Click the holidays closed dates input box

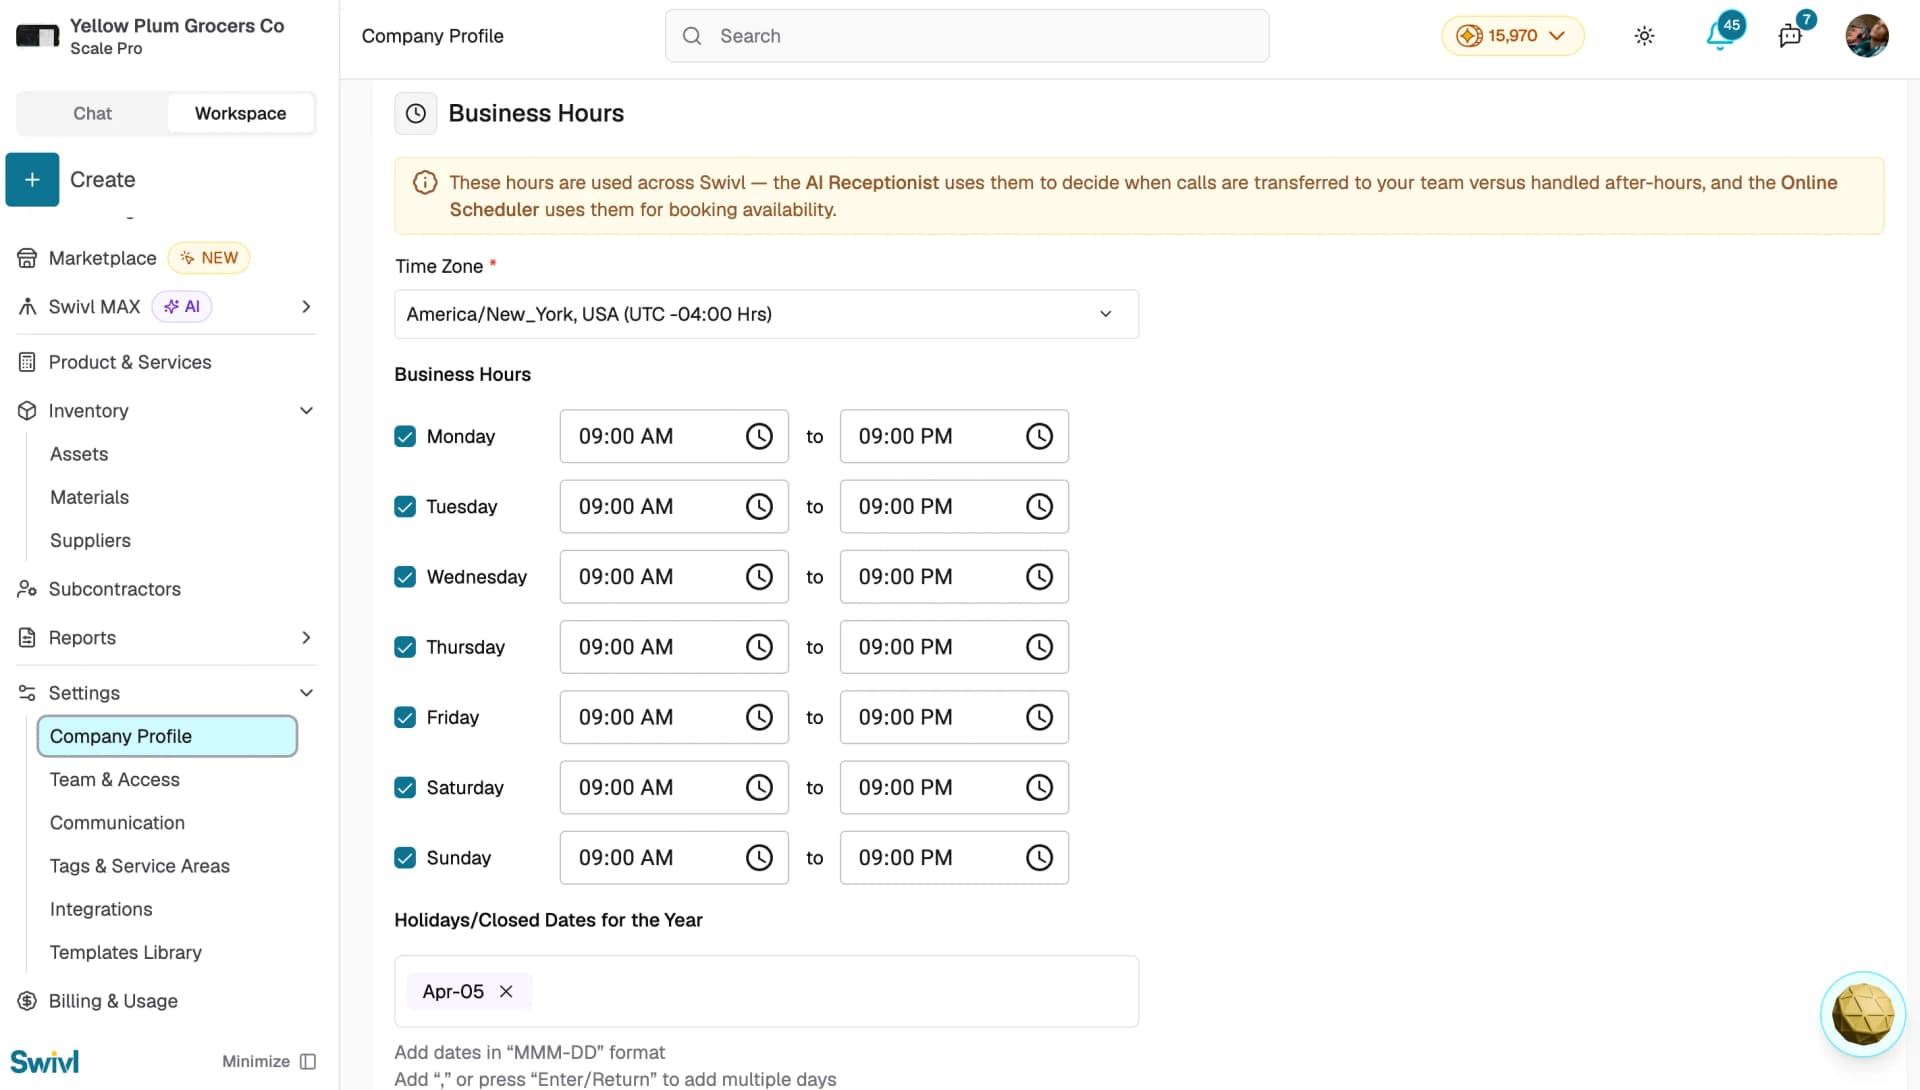pyautogui.click(x=766, y=991)
